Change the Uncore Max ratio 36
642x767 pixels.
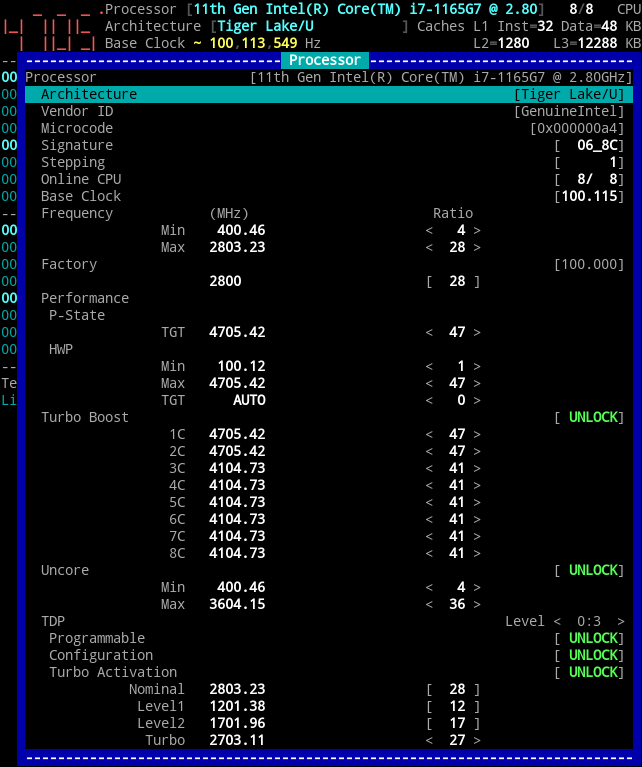(x=453, y=604)
